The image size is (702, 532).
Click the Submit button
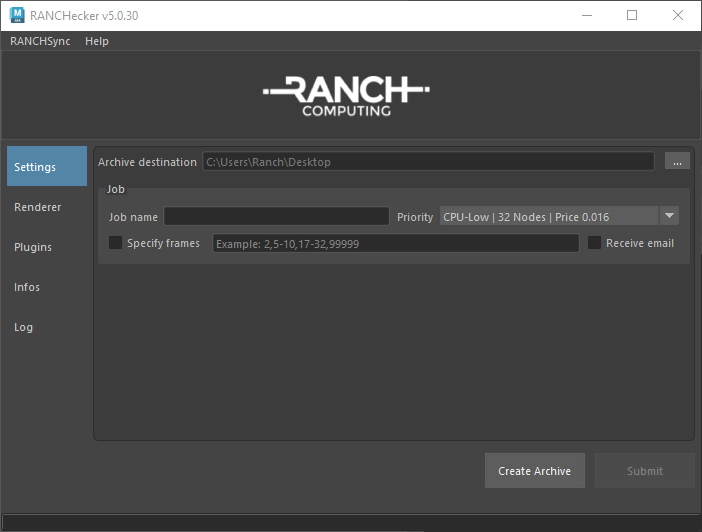click(x=644, y=471)
